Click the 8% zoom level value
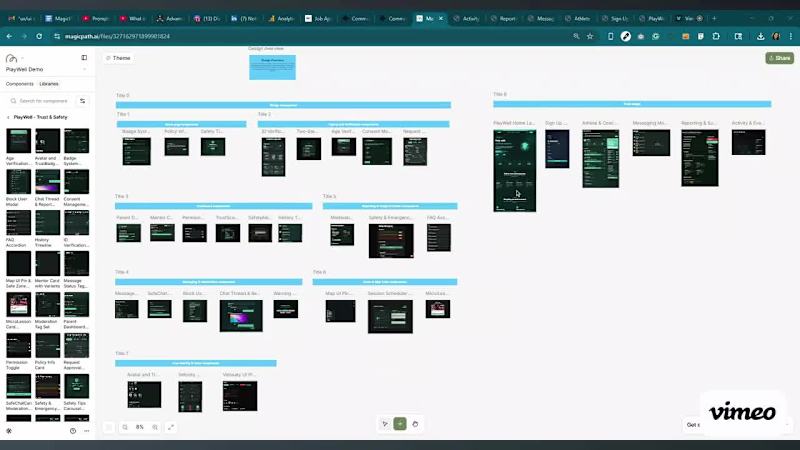 click(x=140, y=427)
